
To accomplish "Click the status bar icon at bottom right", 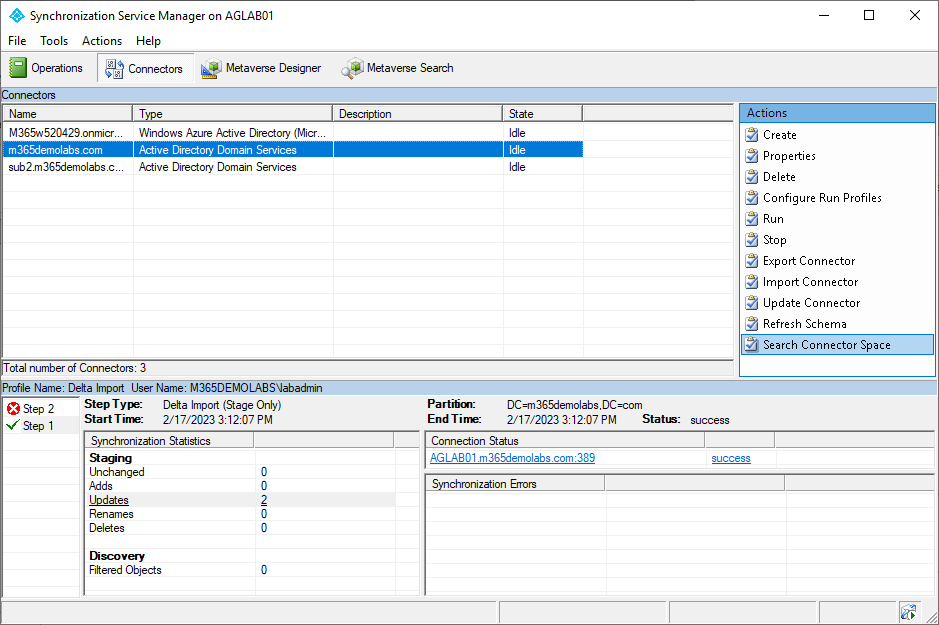I will click(x=908, y=611).
